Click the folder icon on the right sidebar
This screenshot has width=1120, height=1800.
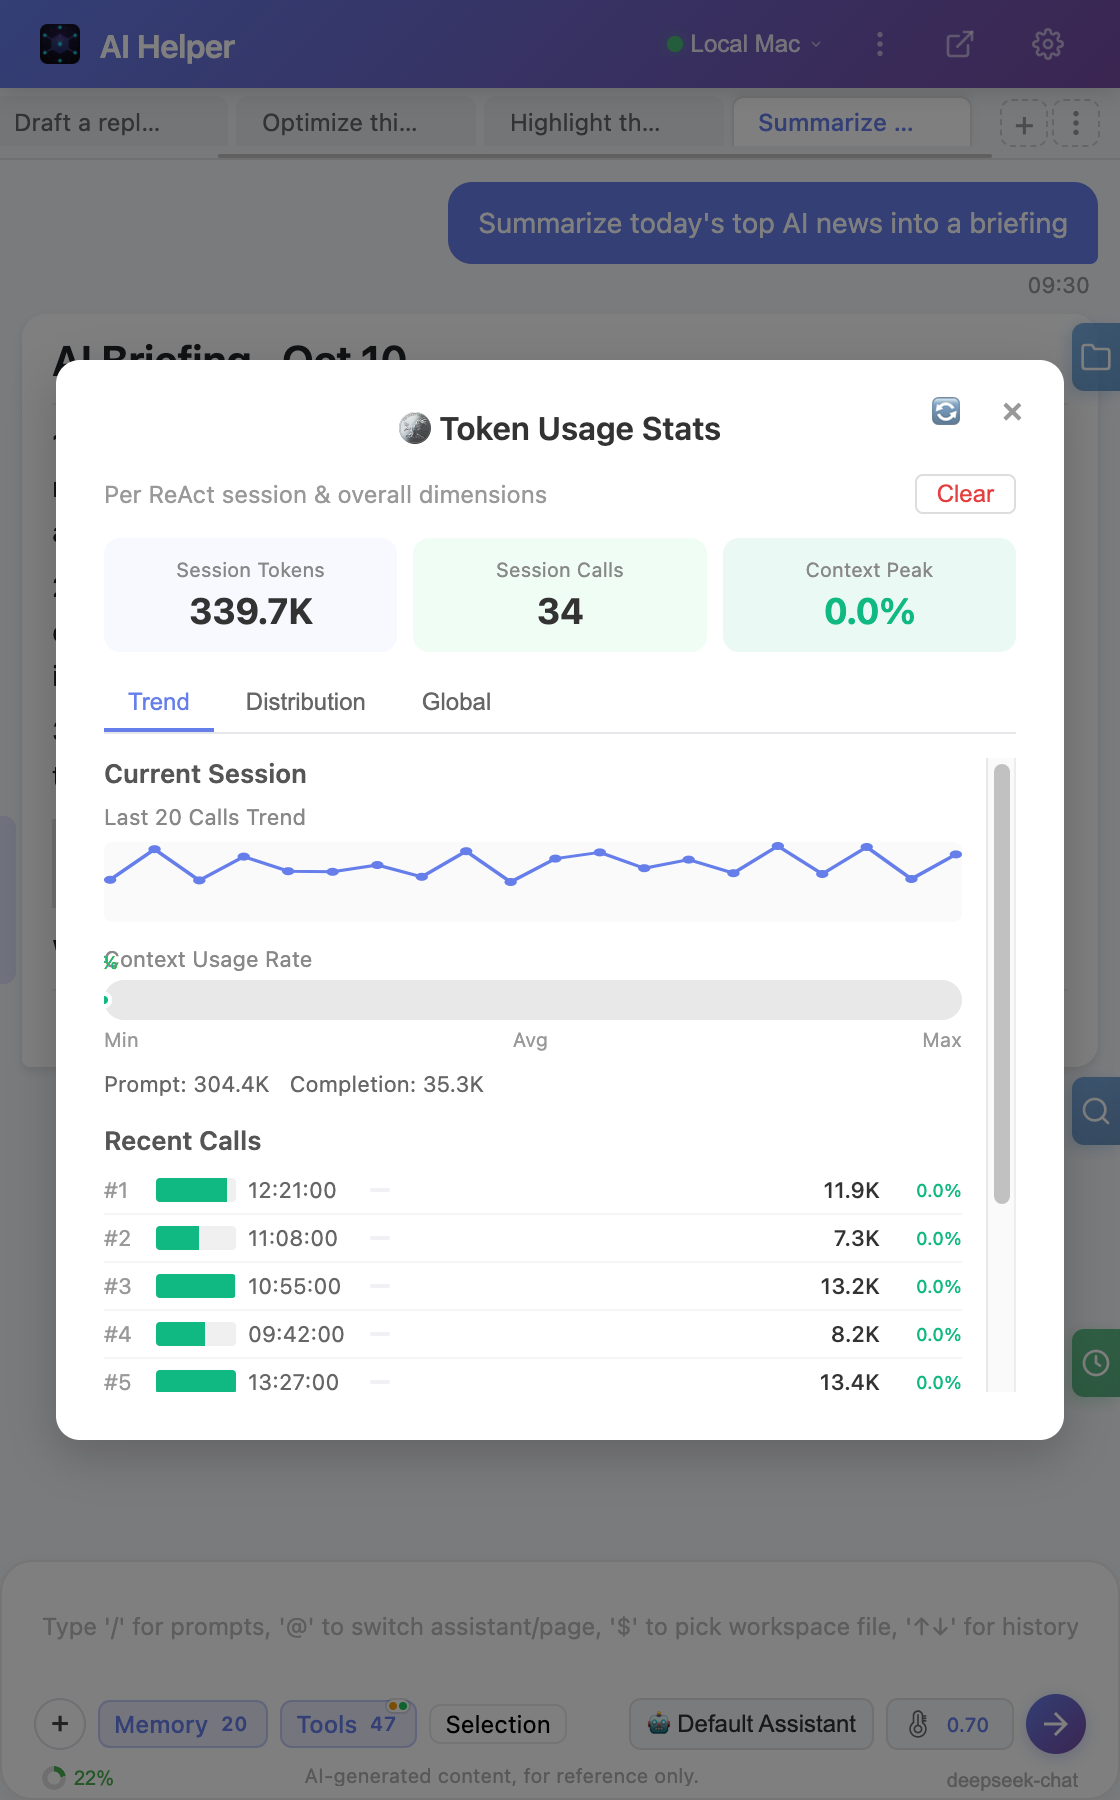coord(1096,357)
